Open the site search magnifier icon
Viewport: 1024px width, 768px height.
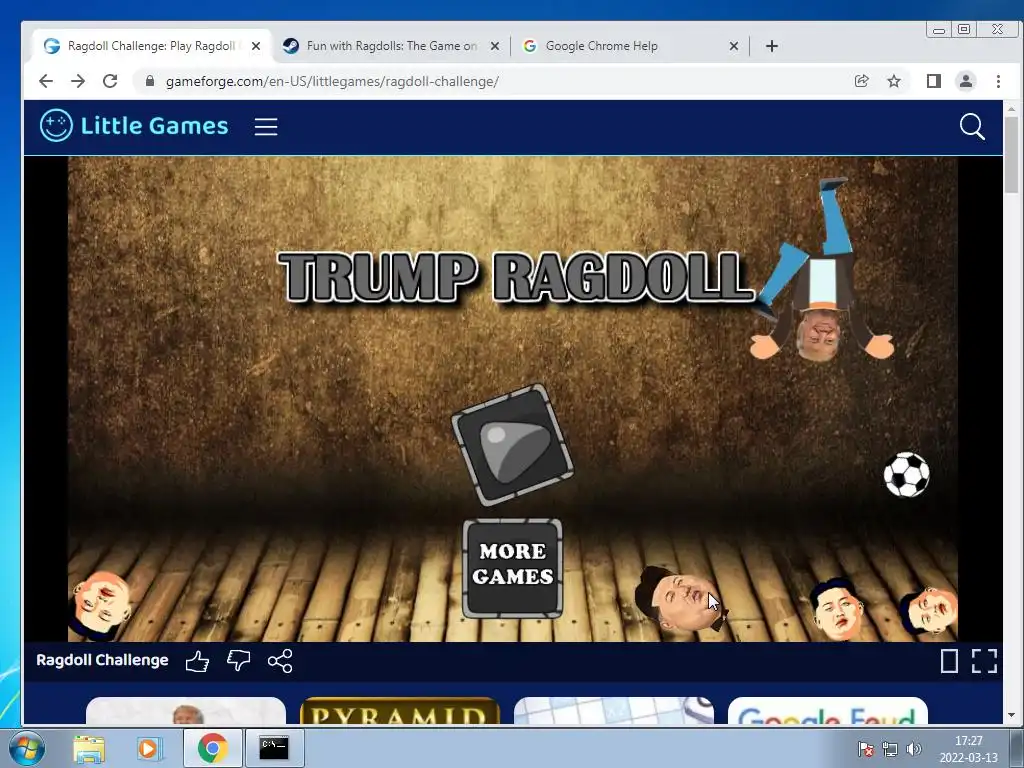tap(972, 127)
